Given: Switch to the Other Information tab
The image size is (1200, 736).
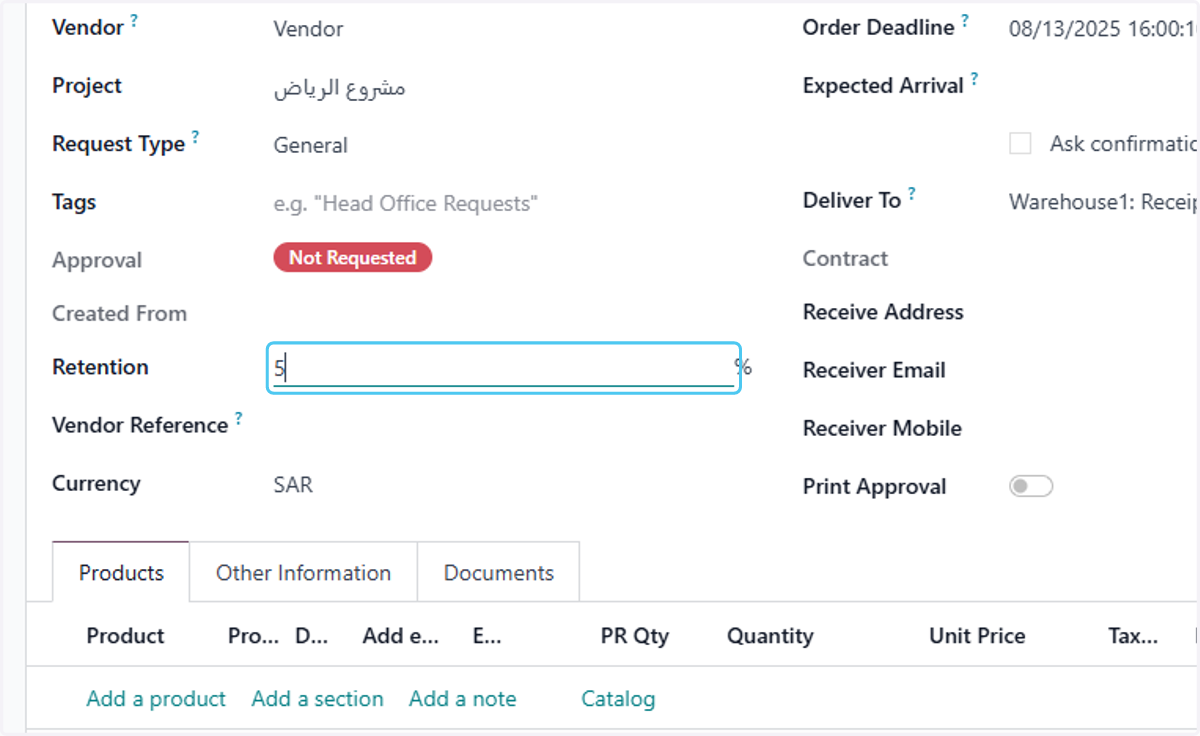Looking at the screenshot, I should [x=303, y=573].
